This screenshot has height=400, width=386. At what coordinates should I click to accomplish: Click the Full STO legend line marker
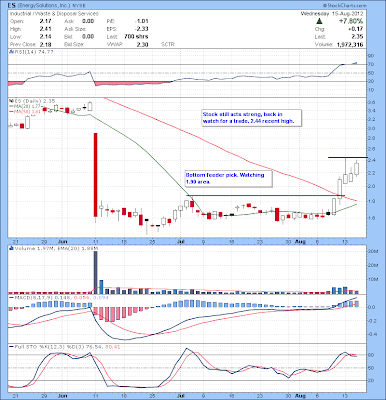[11, 347]
